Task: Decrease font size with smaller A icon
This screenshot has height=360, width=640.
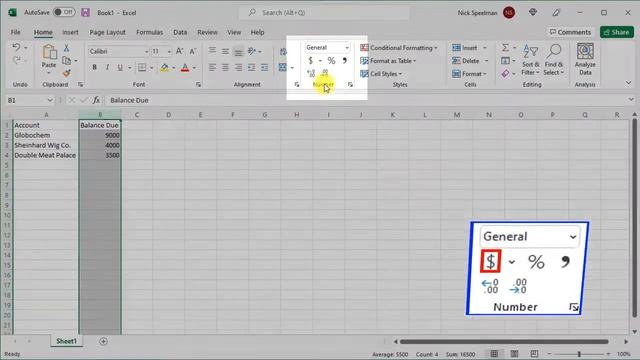Action: 193,51
